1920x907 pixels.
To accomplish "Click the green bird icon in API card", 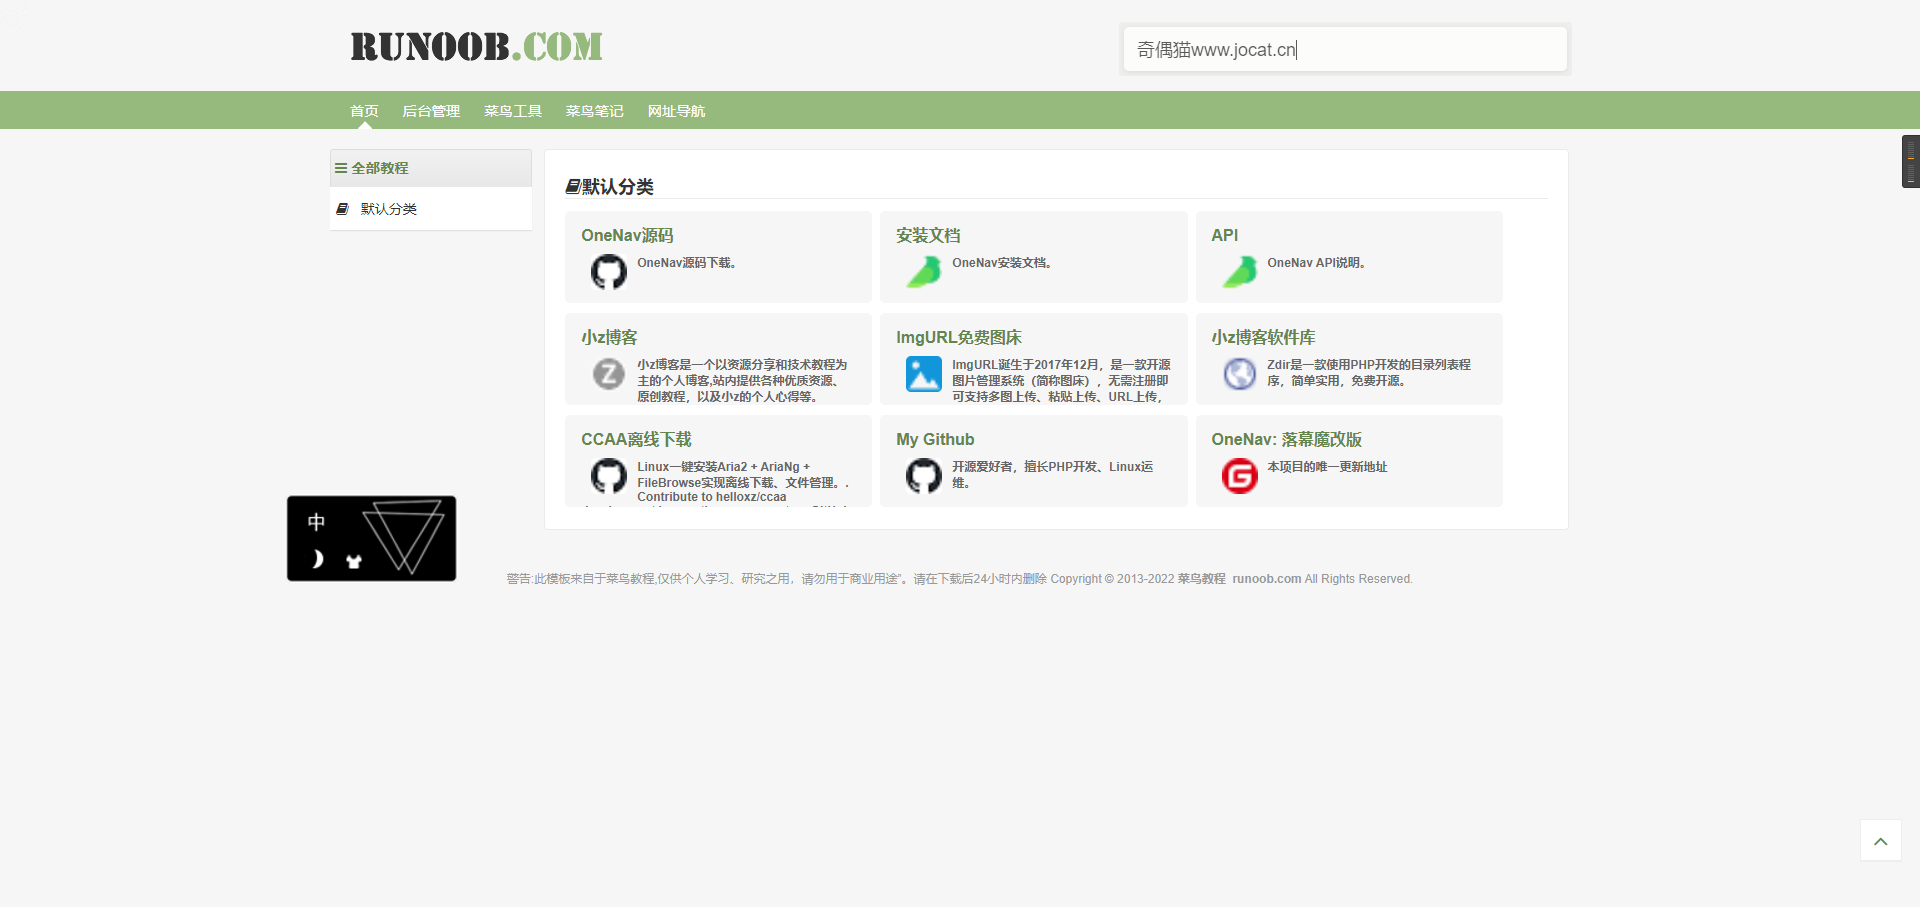I will (1239, 271).
